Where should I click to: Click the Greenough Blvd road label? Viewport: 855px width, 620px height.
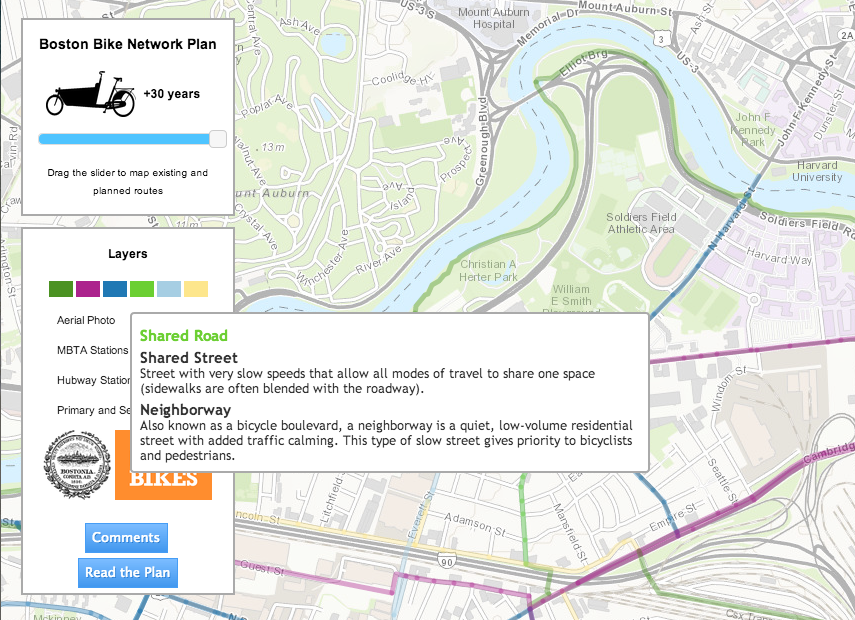(x=482, y=142)
